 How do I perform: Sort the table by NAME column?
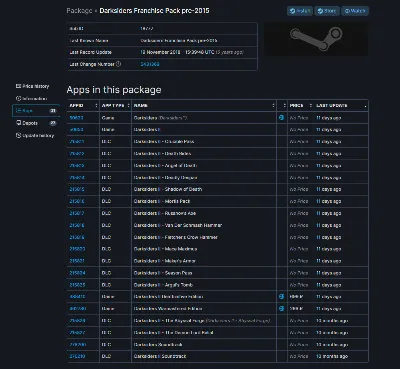pyautogui.click(x=204, y=105)
